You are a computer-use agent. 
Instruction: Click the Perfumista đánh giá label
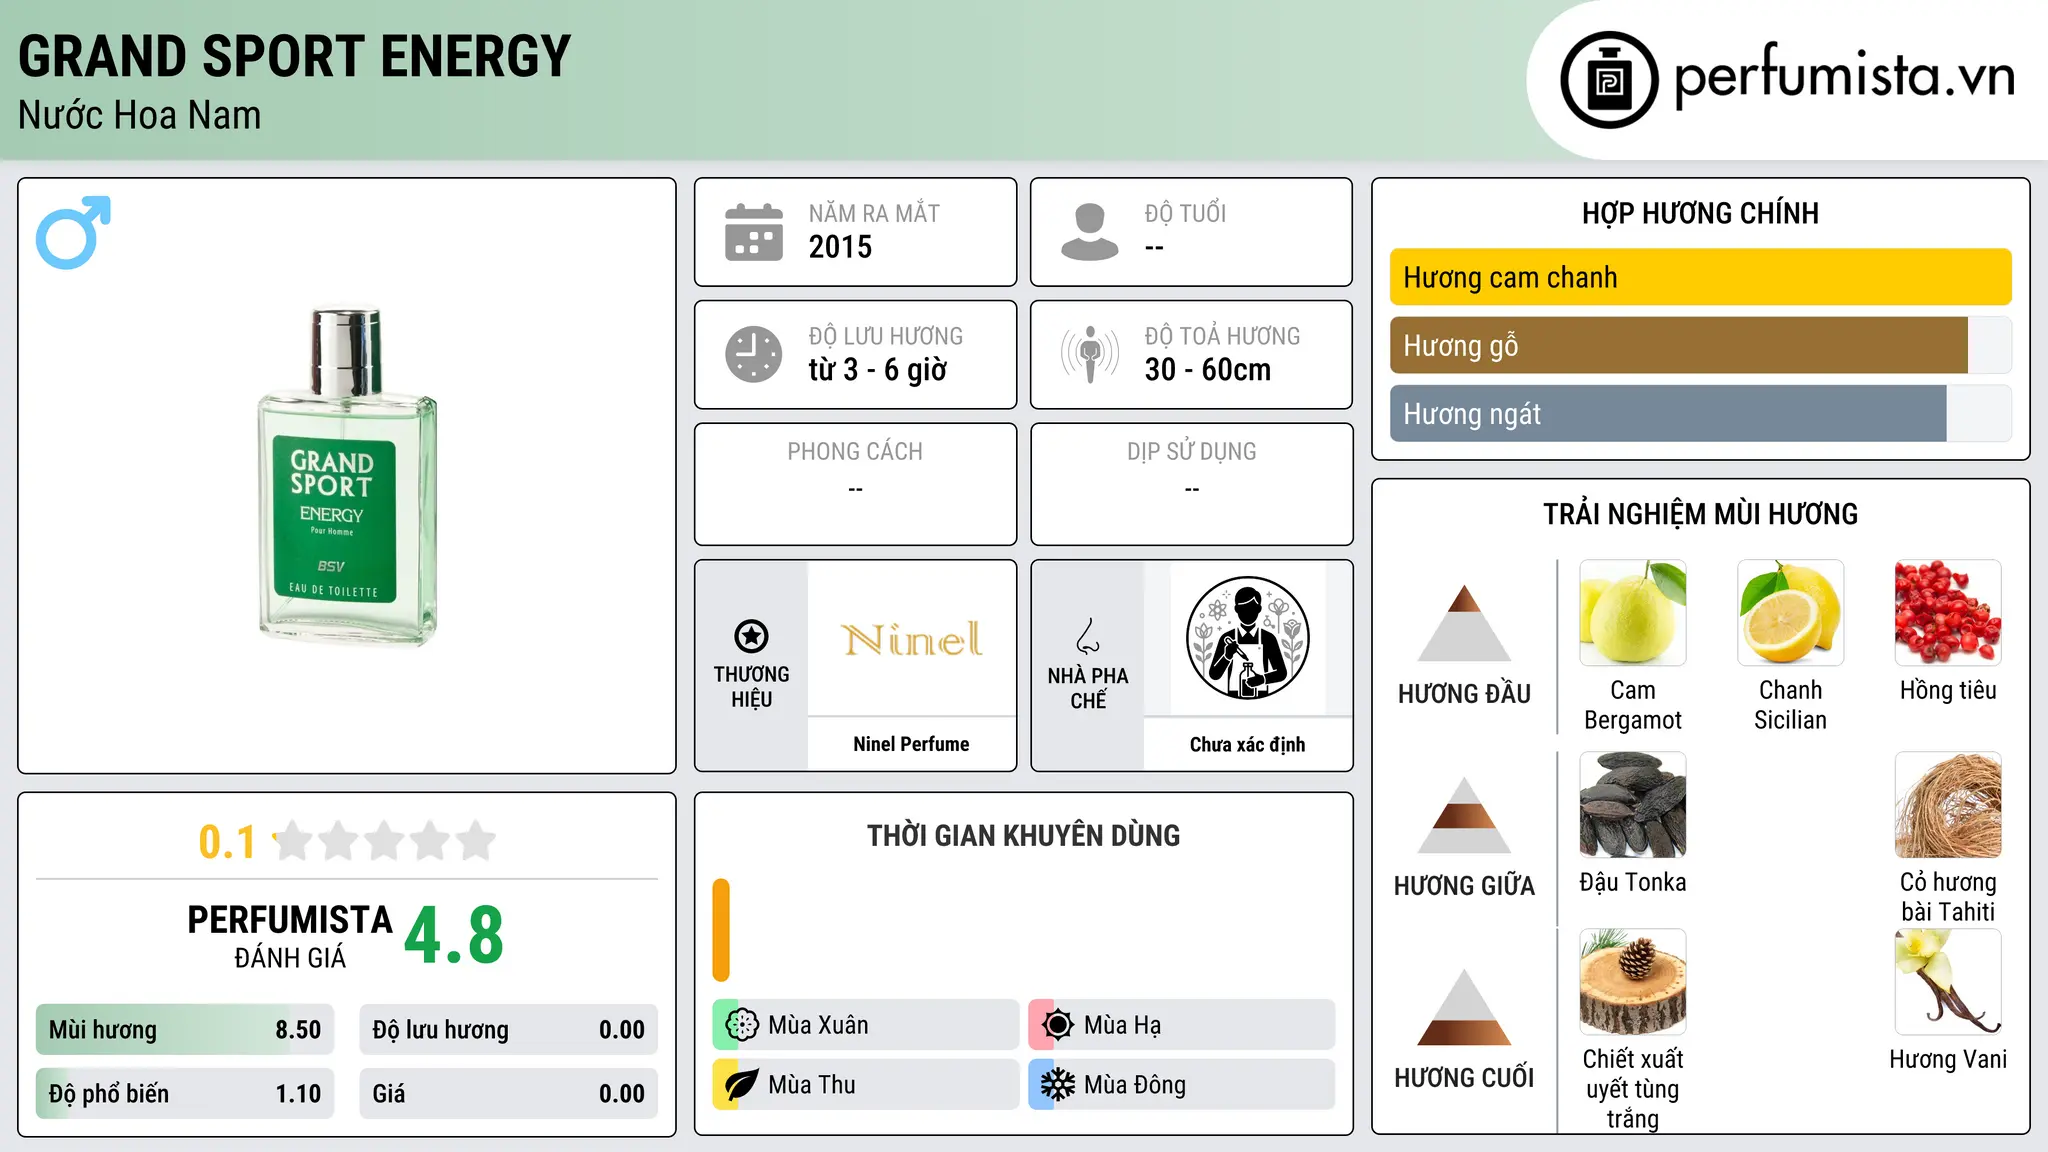(x=290, y=936)
